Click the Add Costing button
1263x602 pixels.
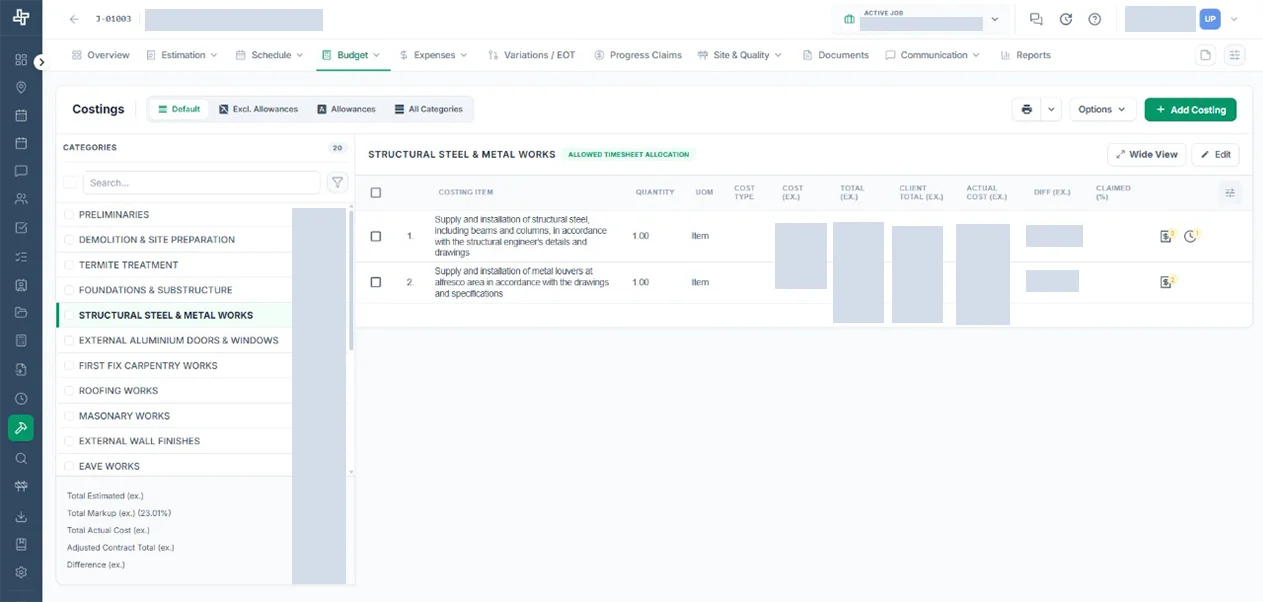[1190, 110]
